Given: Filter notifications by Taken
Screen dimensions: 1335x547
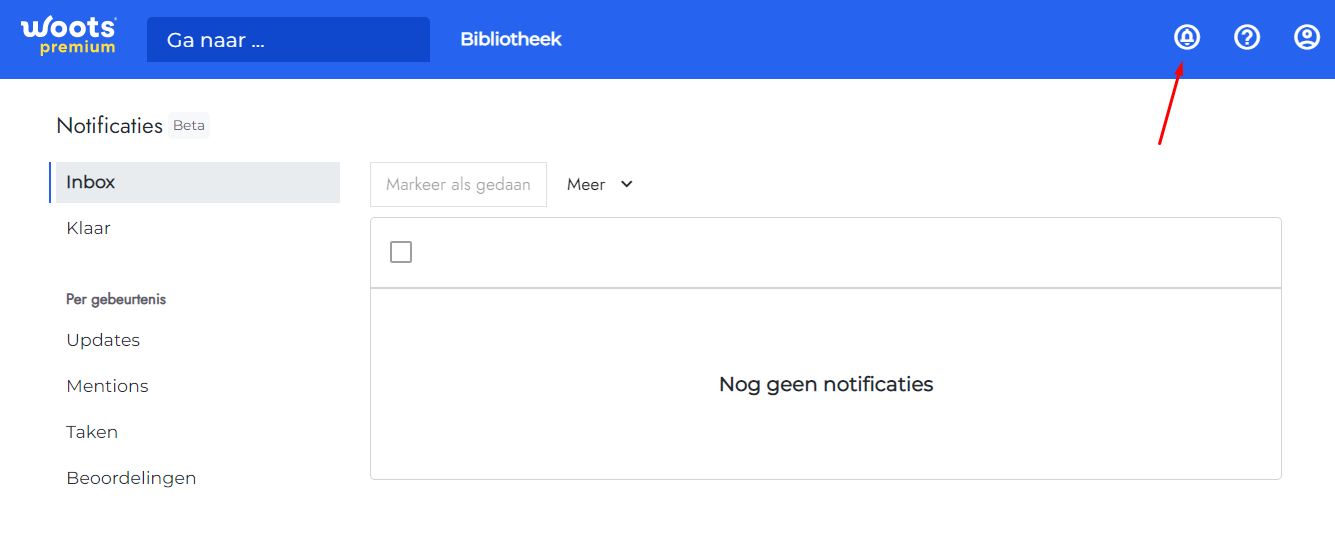Looking at the screenshot, I should coord(92,432).
